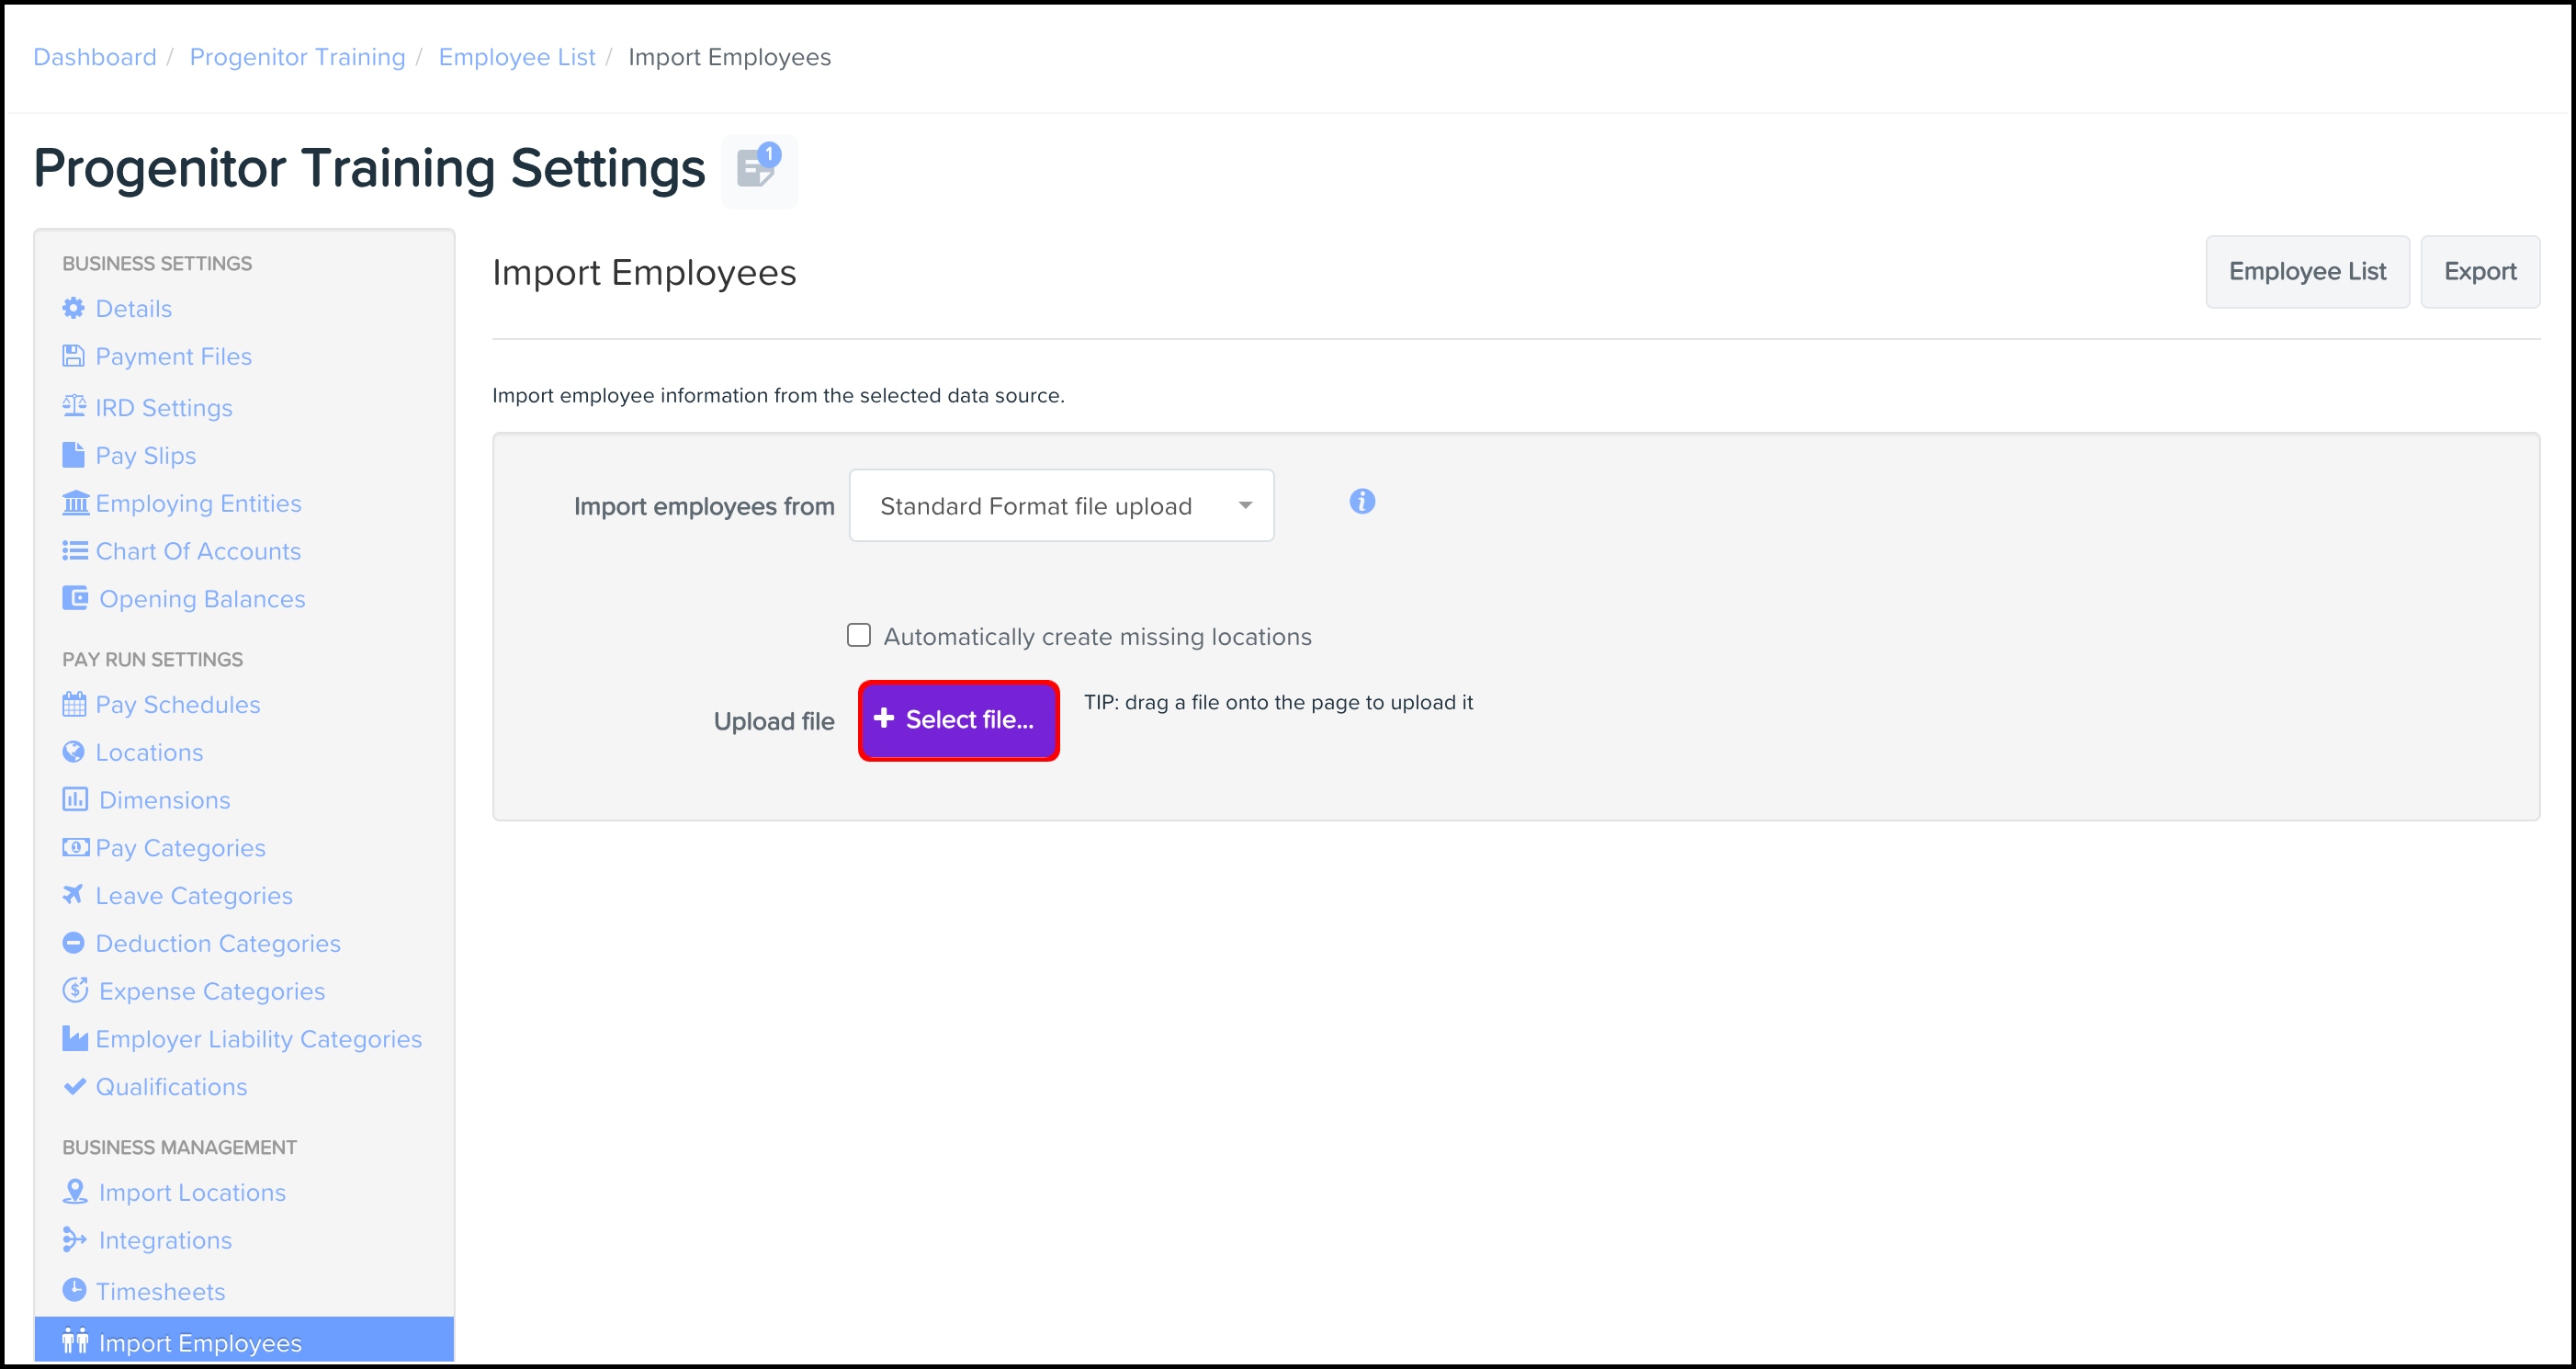Open the data source selection menu
This screenshot has width=2576, height=1369.
tap(1060, 505)
